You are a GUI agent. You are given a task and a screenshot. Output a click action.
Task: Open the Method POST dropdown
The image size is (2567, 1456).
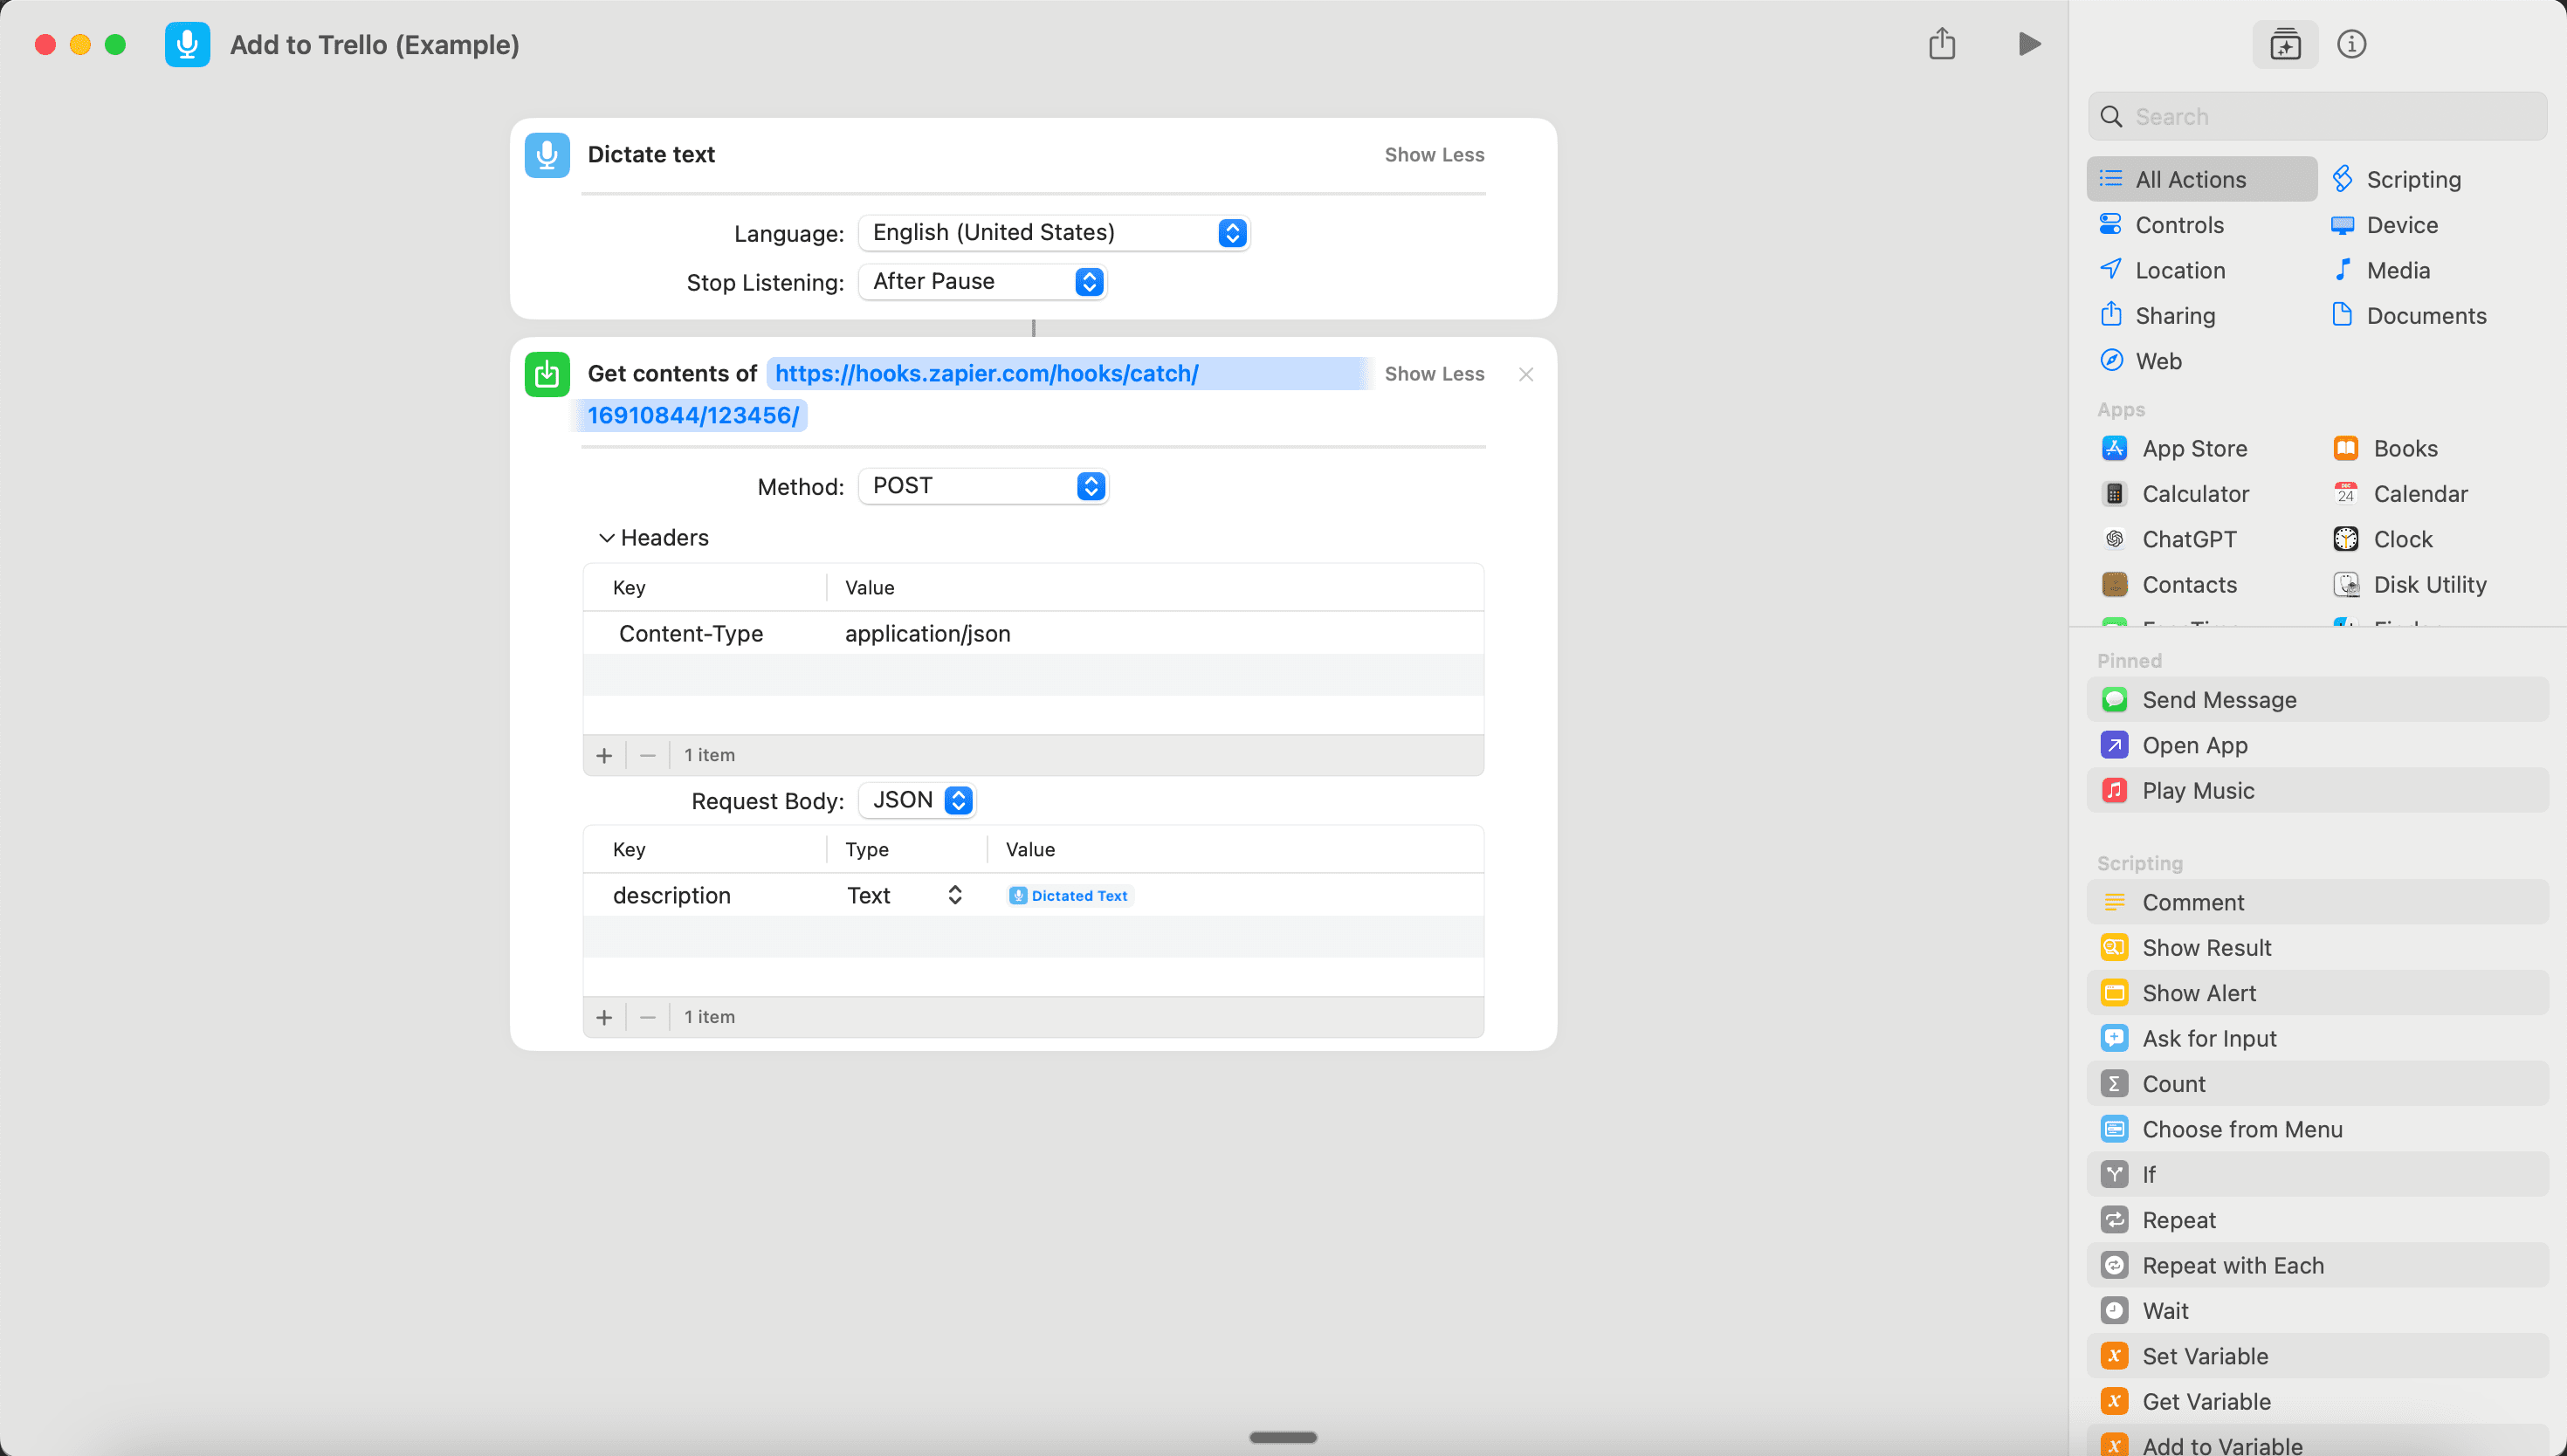(984, 486)
